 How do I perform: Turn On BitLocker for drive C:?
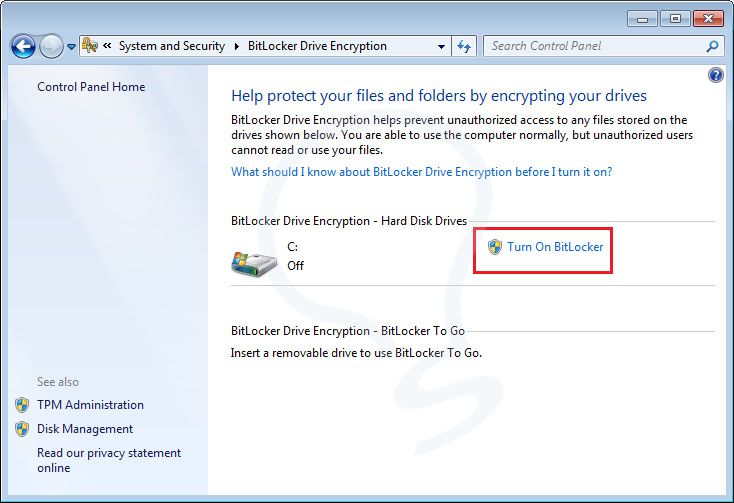(x=555, y=246)
